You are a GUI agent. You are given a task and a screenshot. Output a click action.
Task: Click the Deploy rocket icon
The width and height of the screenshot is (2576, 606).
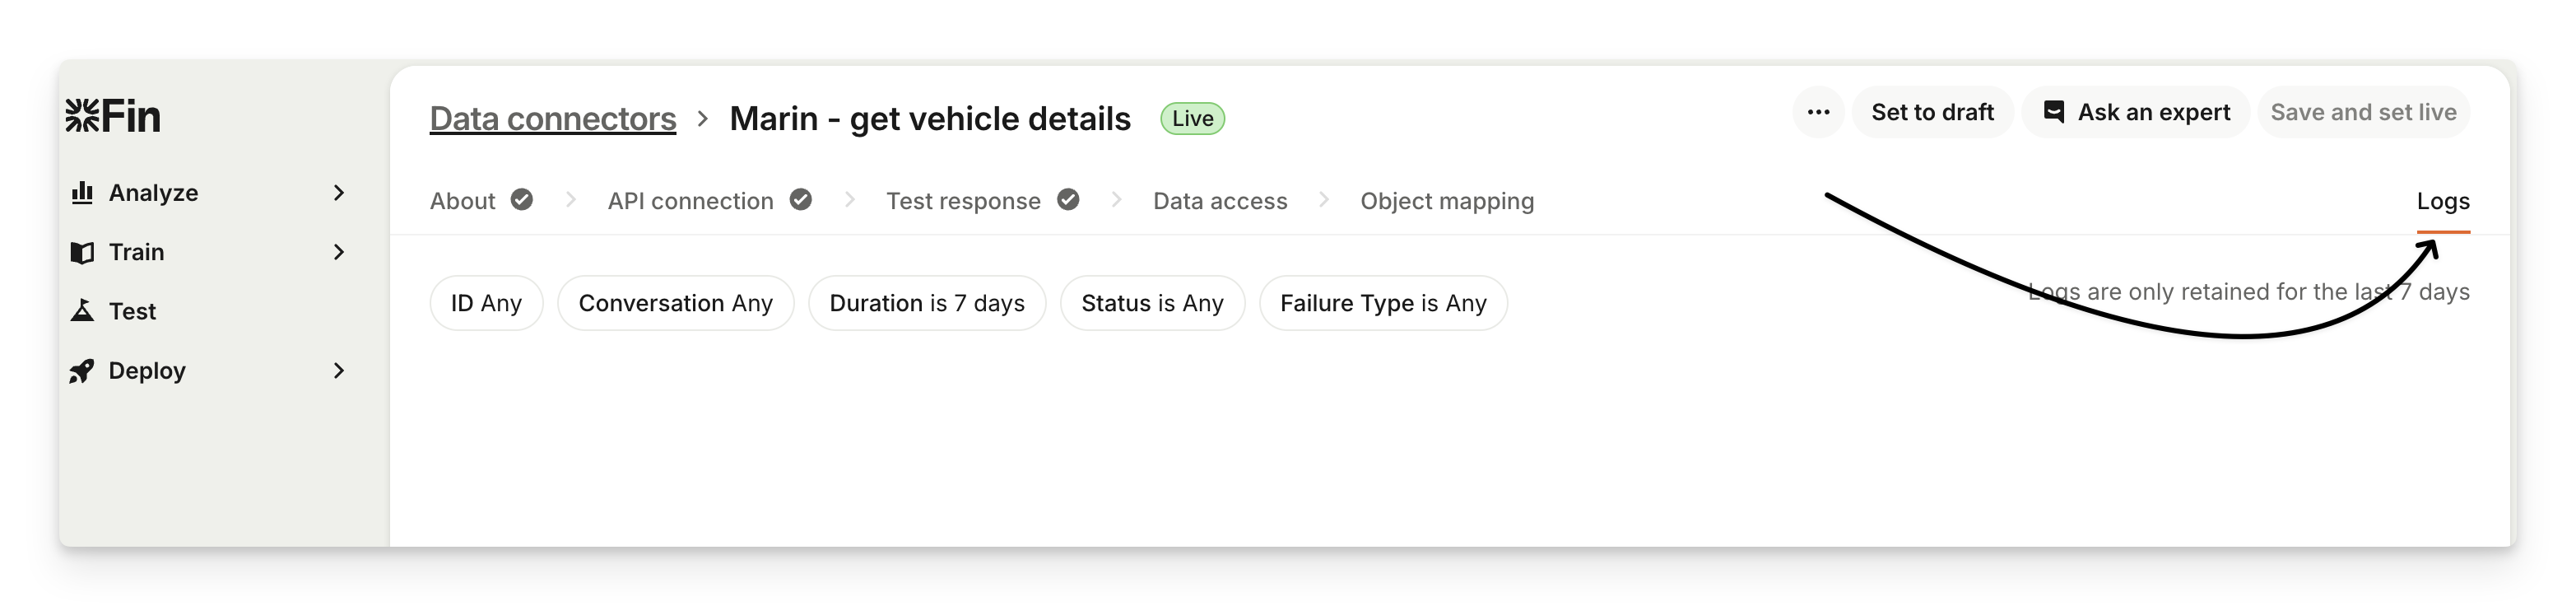[82, 371]
